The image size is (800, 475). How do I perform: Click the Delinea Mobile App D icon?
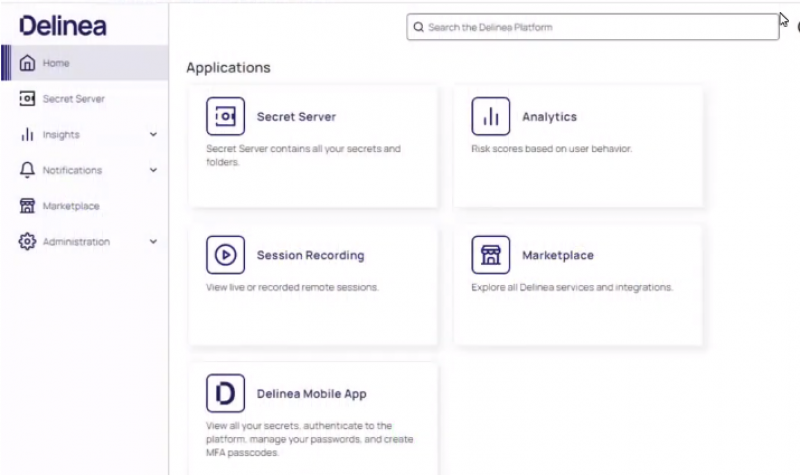[x=225, y=394]
